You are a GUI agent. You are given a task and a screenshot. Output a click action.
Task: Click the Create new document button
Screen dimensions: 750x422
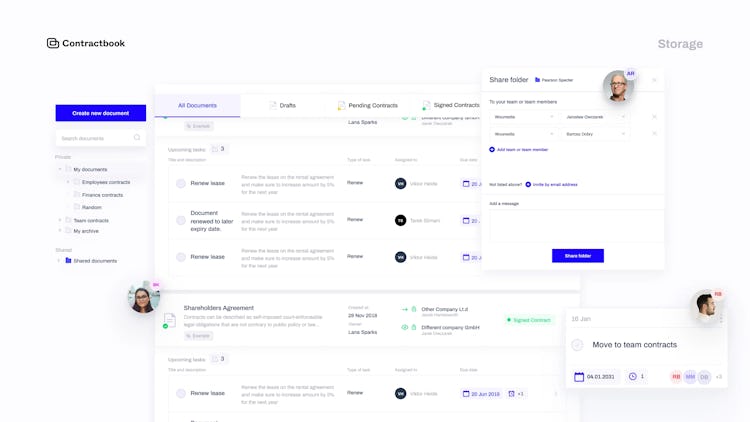pos(100,113)
